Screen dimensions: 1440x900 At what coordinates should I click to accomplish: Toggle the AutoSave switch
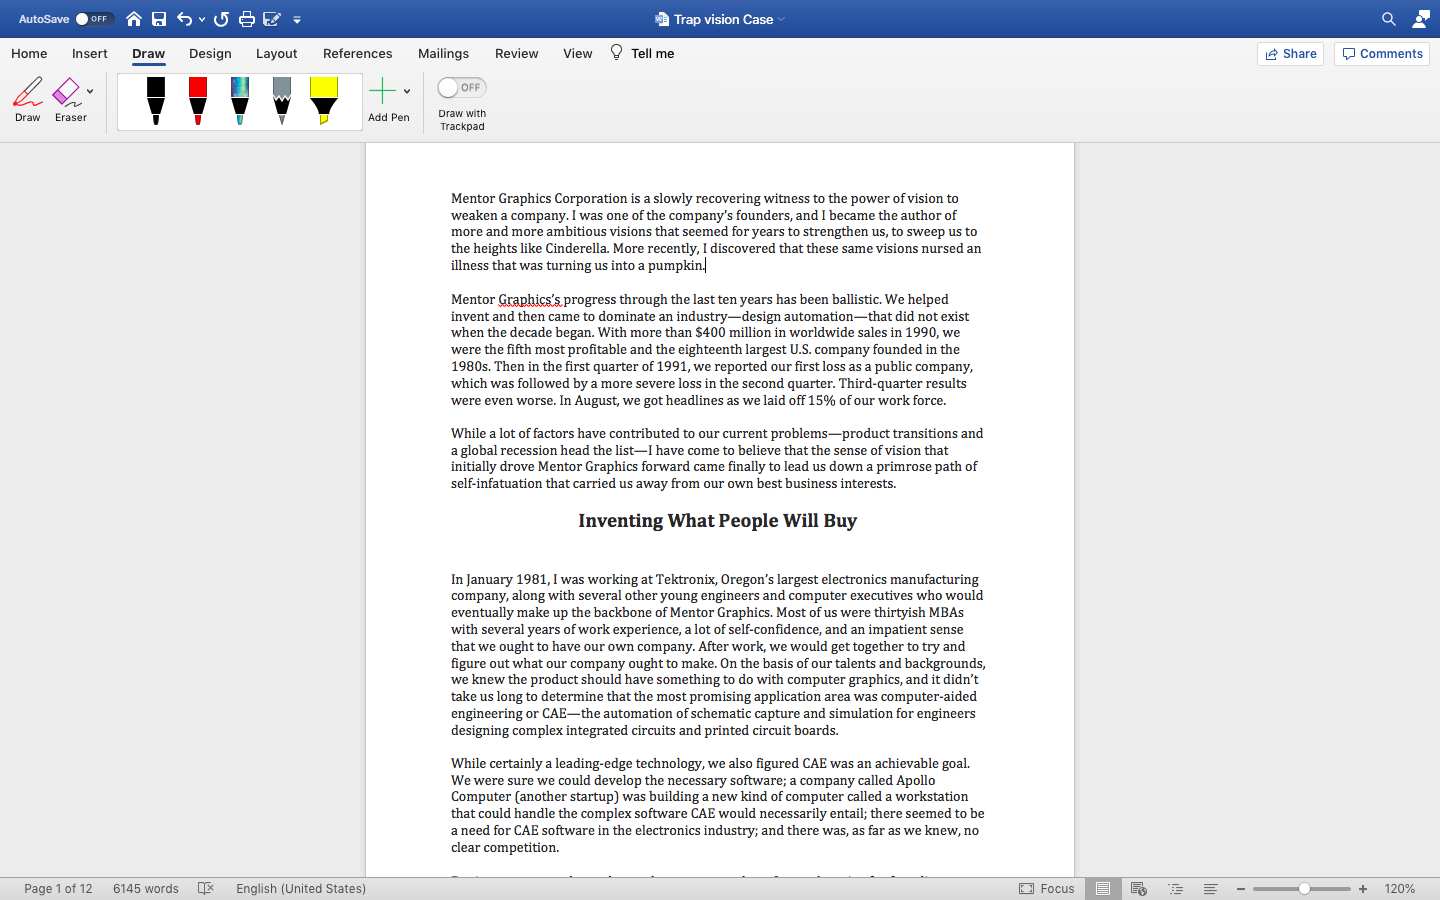(94, 19)
